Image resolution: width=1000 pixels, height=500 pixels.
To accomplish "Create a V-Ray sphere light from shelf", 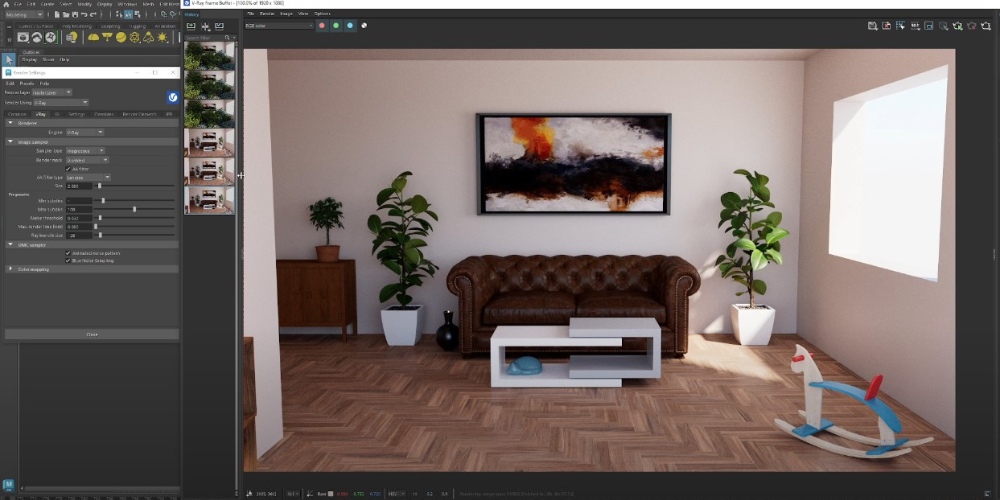I will 121,38.
